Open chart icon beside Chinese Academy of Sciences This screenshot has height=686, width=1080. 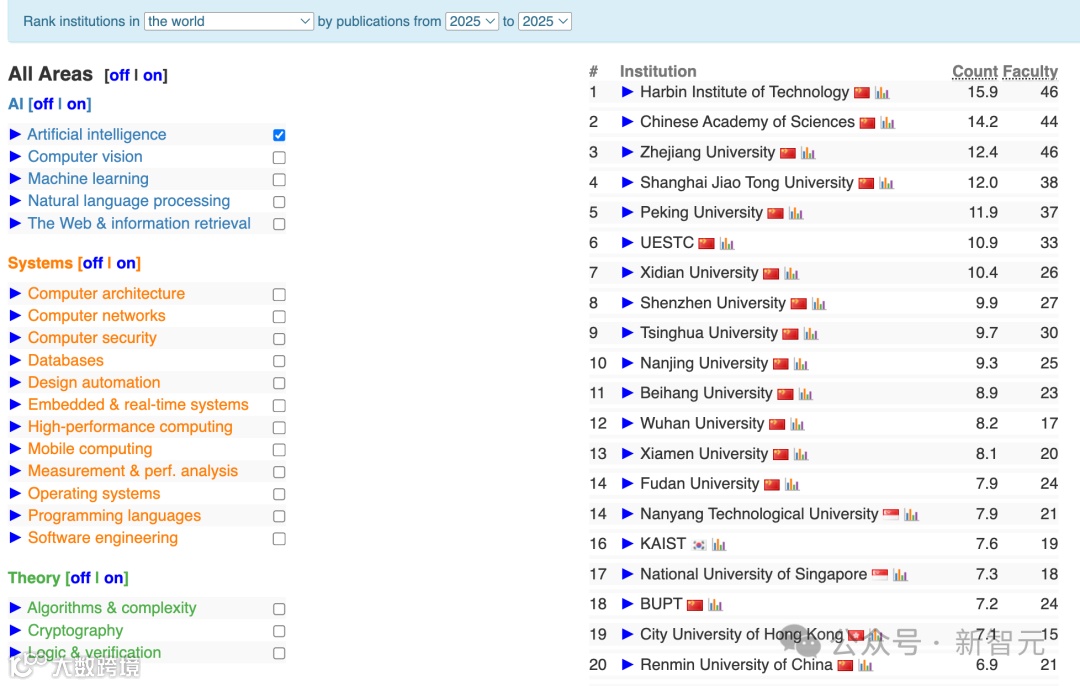click(x=888, y=123)
